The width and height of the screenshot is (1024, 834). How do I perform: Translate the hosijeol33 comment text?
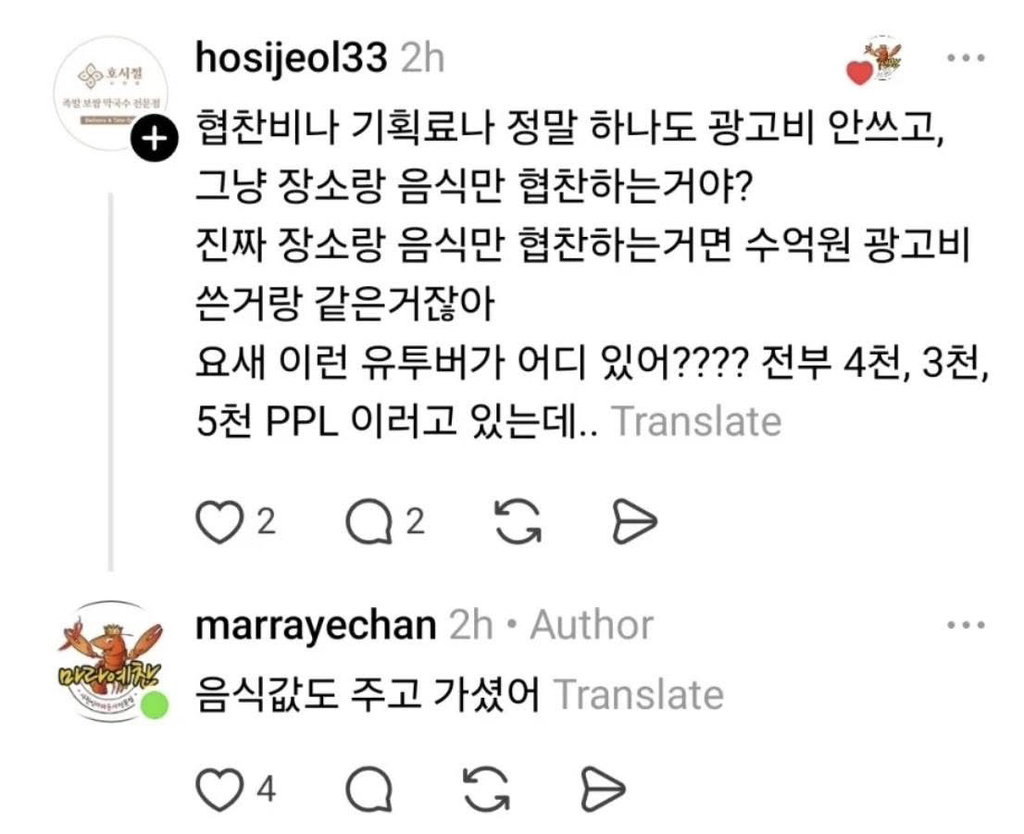pyautogui.click(x=697, y=422)
